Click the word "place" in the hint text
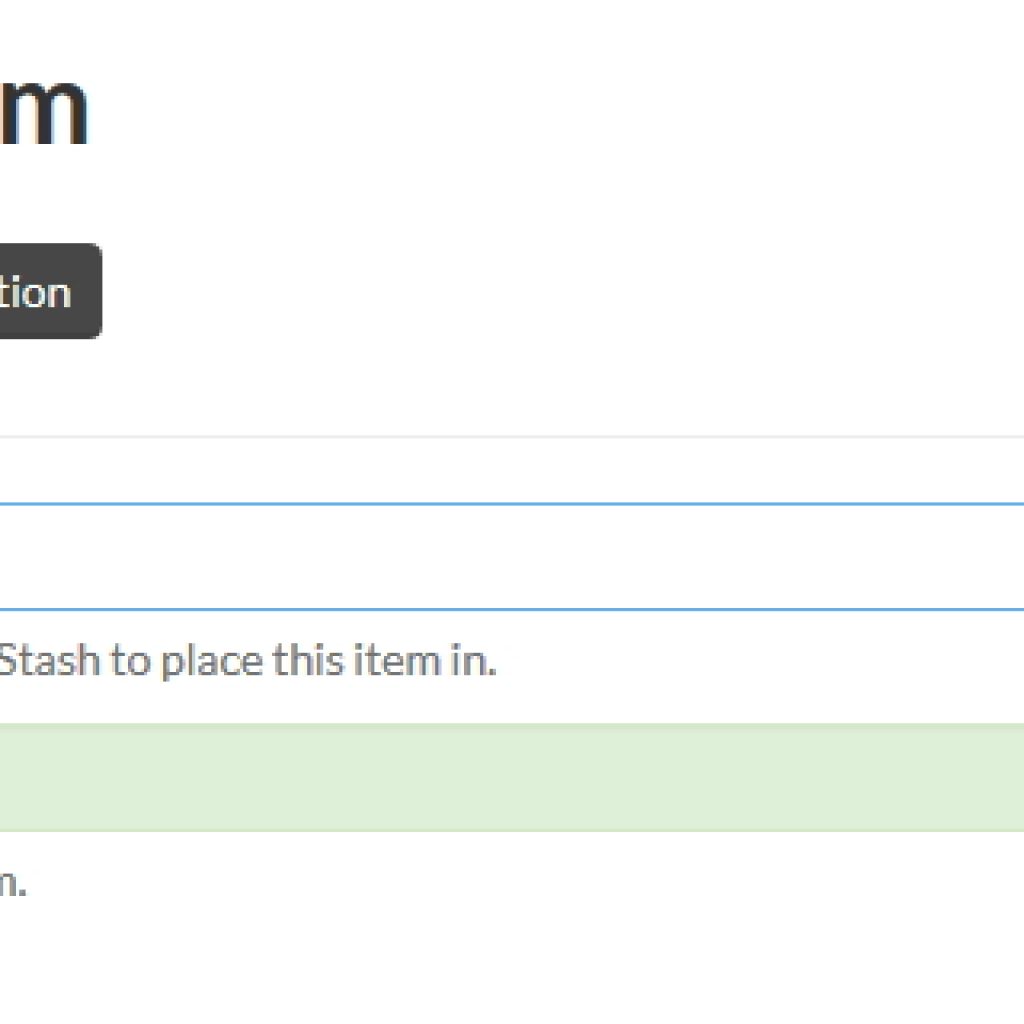This screenshot has height=1024, width=1024. (212, 661)
